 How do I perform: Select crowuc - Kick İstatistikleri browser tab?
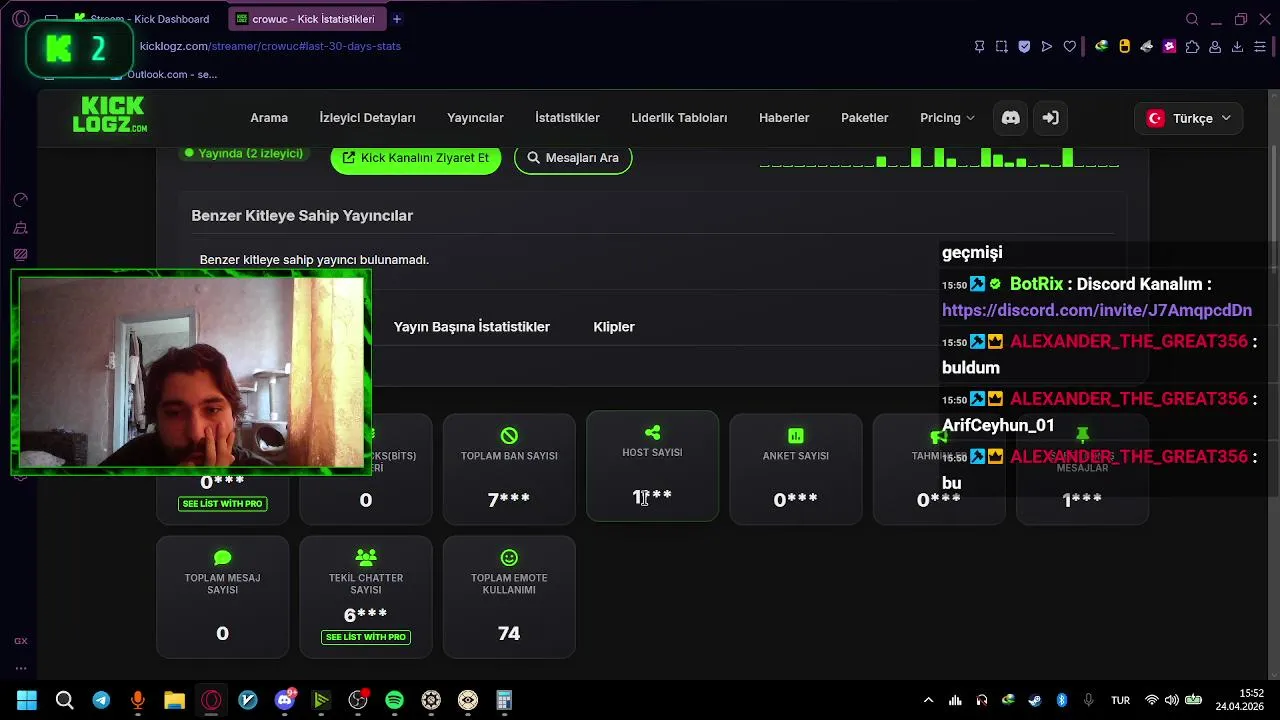pyautogui.click(x=306, y=19)
